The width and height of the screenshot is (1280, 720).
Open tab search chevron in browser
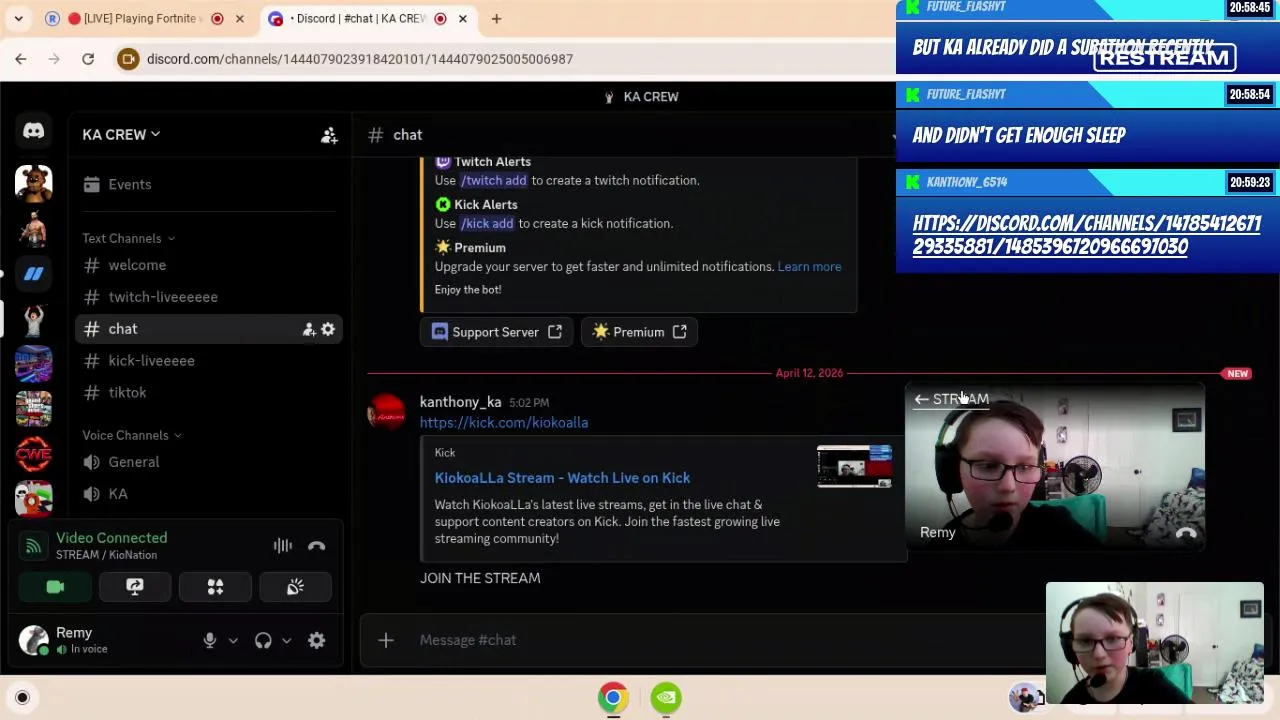18,19
